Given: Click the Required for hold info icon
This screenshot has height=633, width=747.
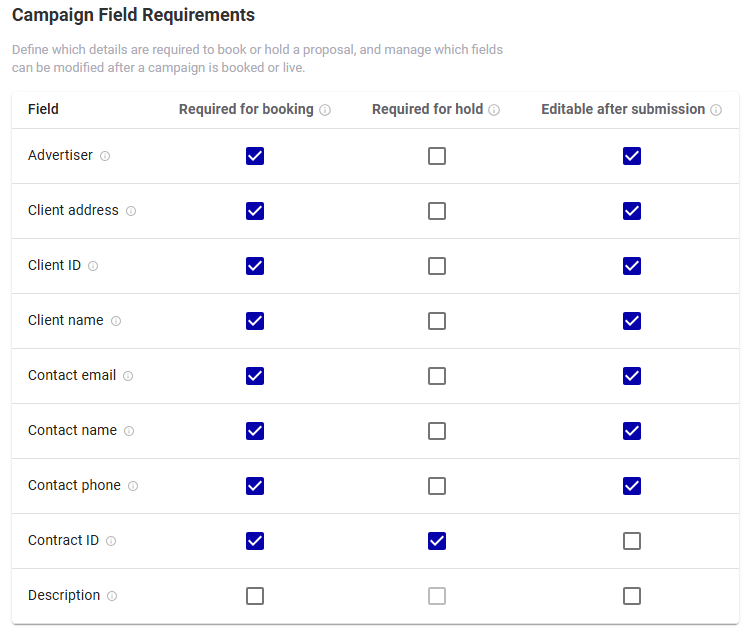Looking at the screenshot, I should click(x=494, y=110).
